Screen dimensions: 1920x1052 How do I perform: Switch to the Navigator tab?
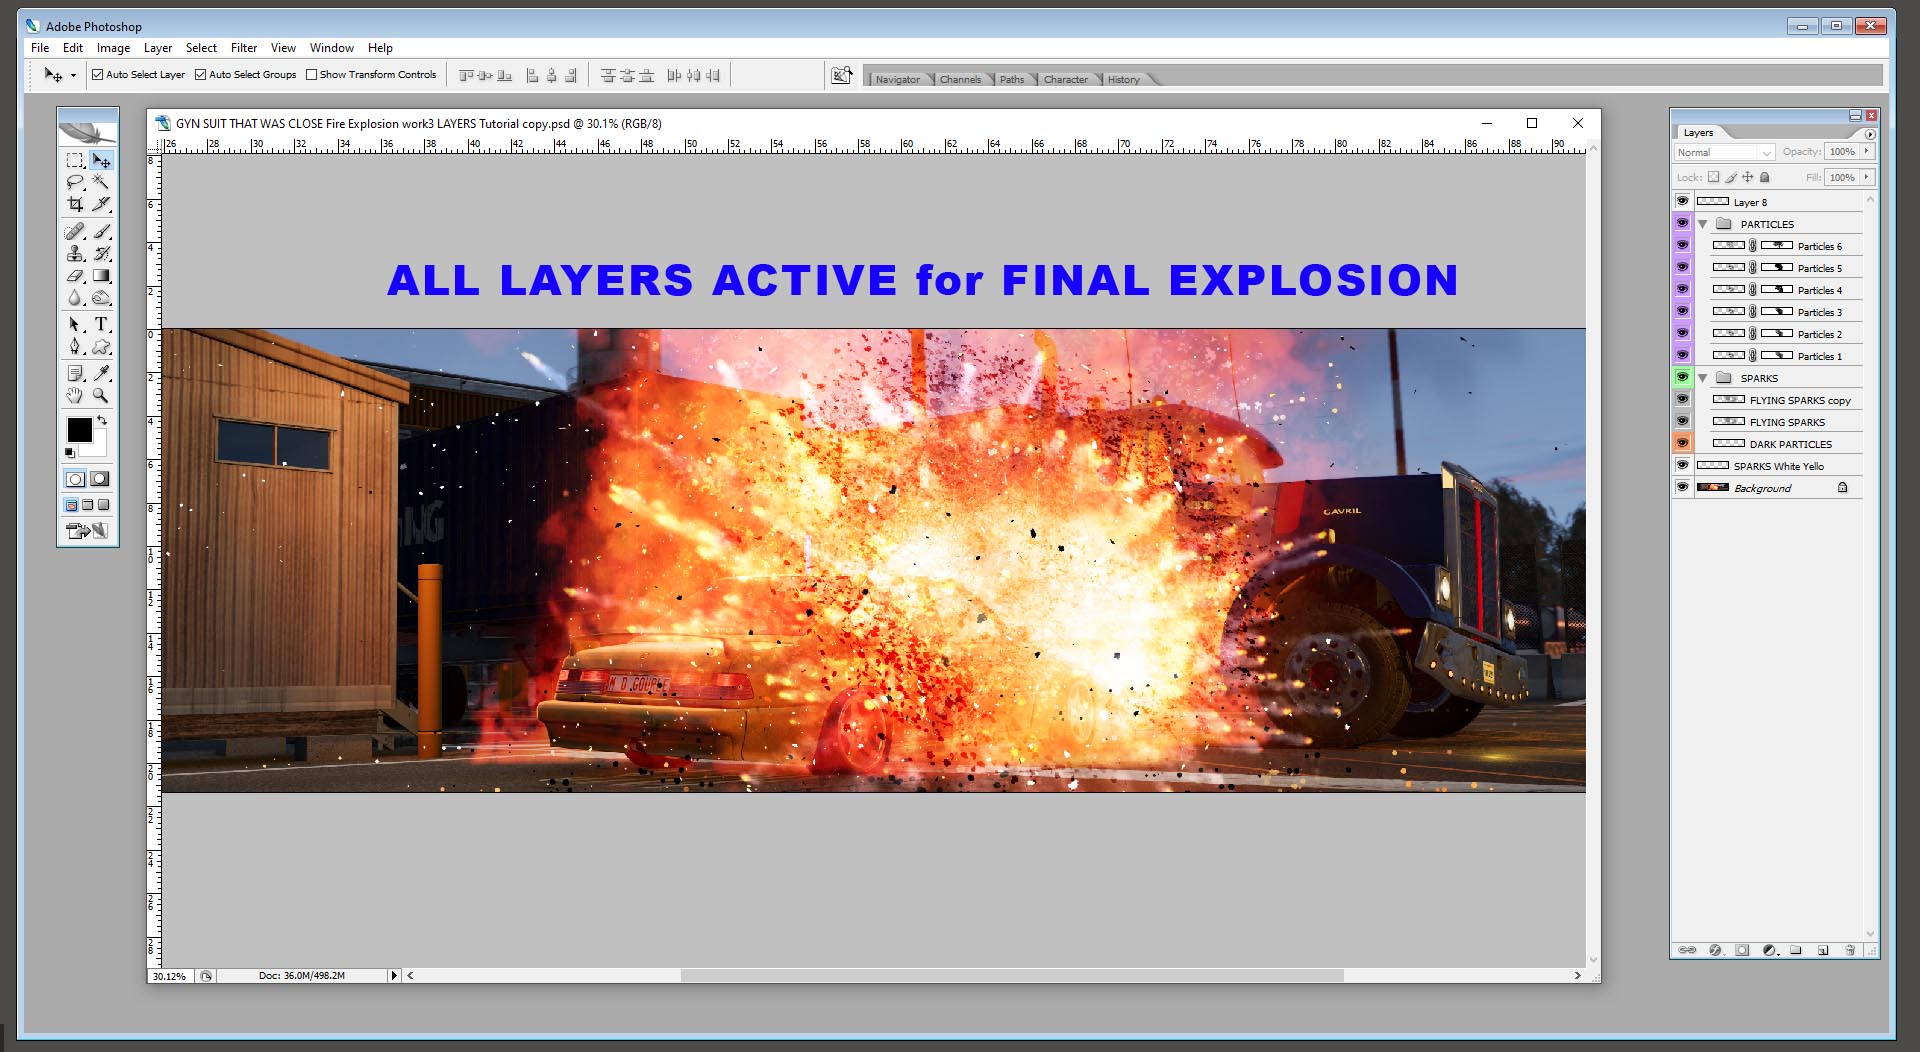(x=897, y=80)
